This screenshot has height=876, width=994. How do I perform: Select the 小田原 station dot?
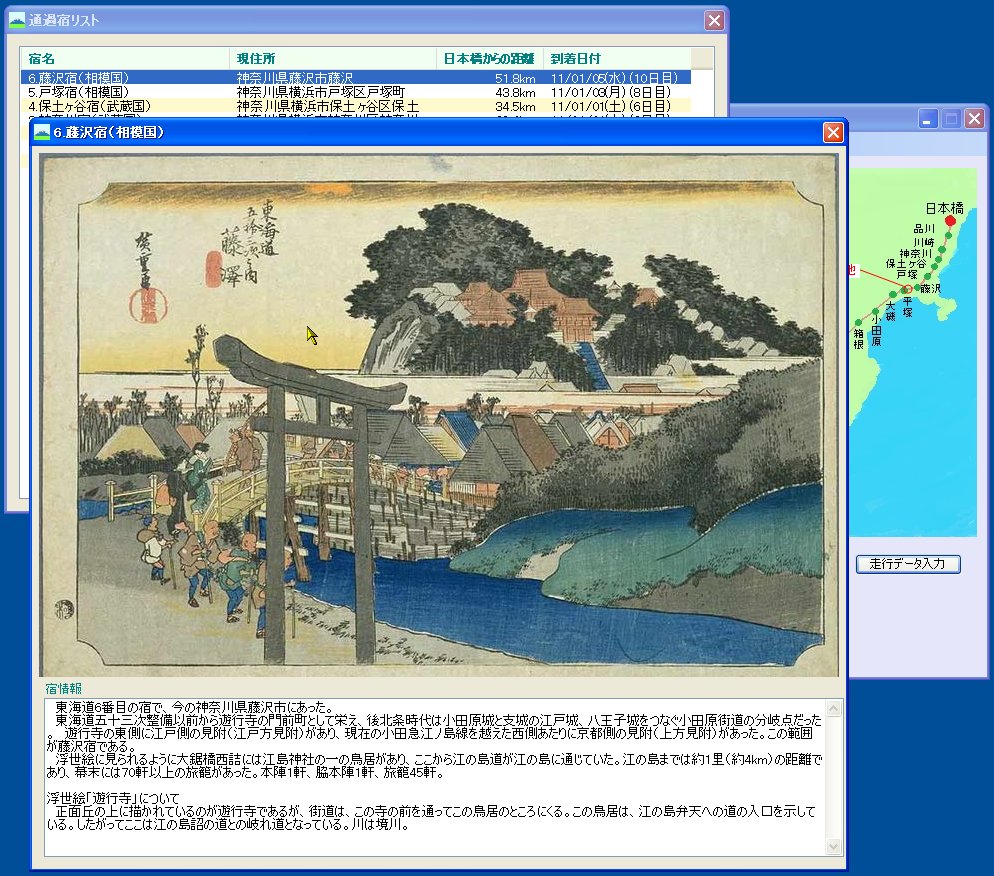(875, 311)
